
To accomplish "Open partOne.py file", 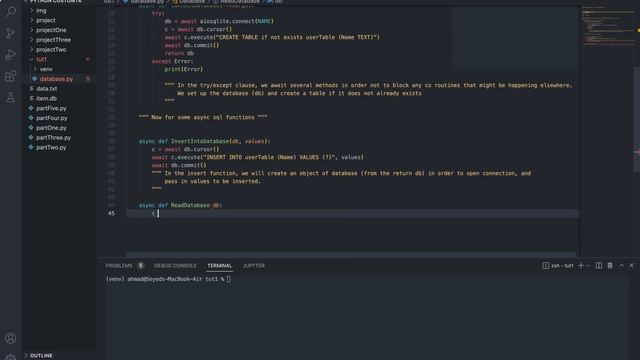I will [x=51, y=128].
